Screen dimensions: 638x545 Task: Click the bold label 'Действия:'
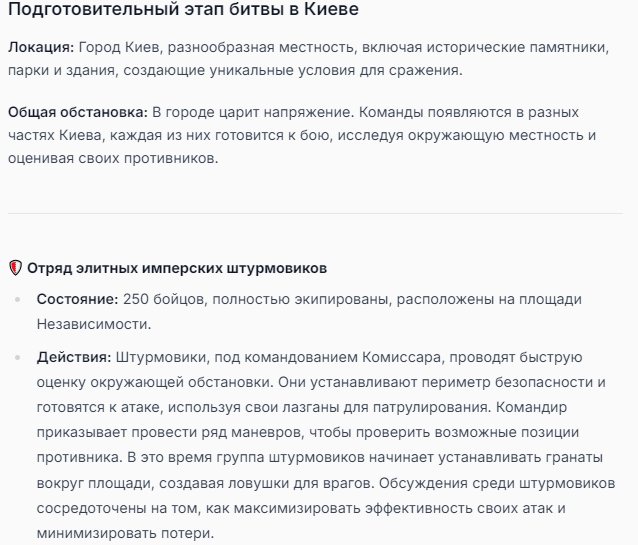pyautogui.click(x=74, y=357)
